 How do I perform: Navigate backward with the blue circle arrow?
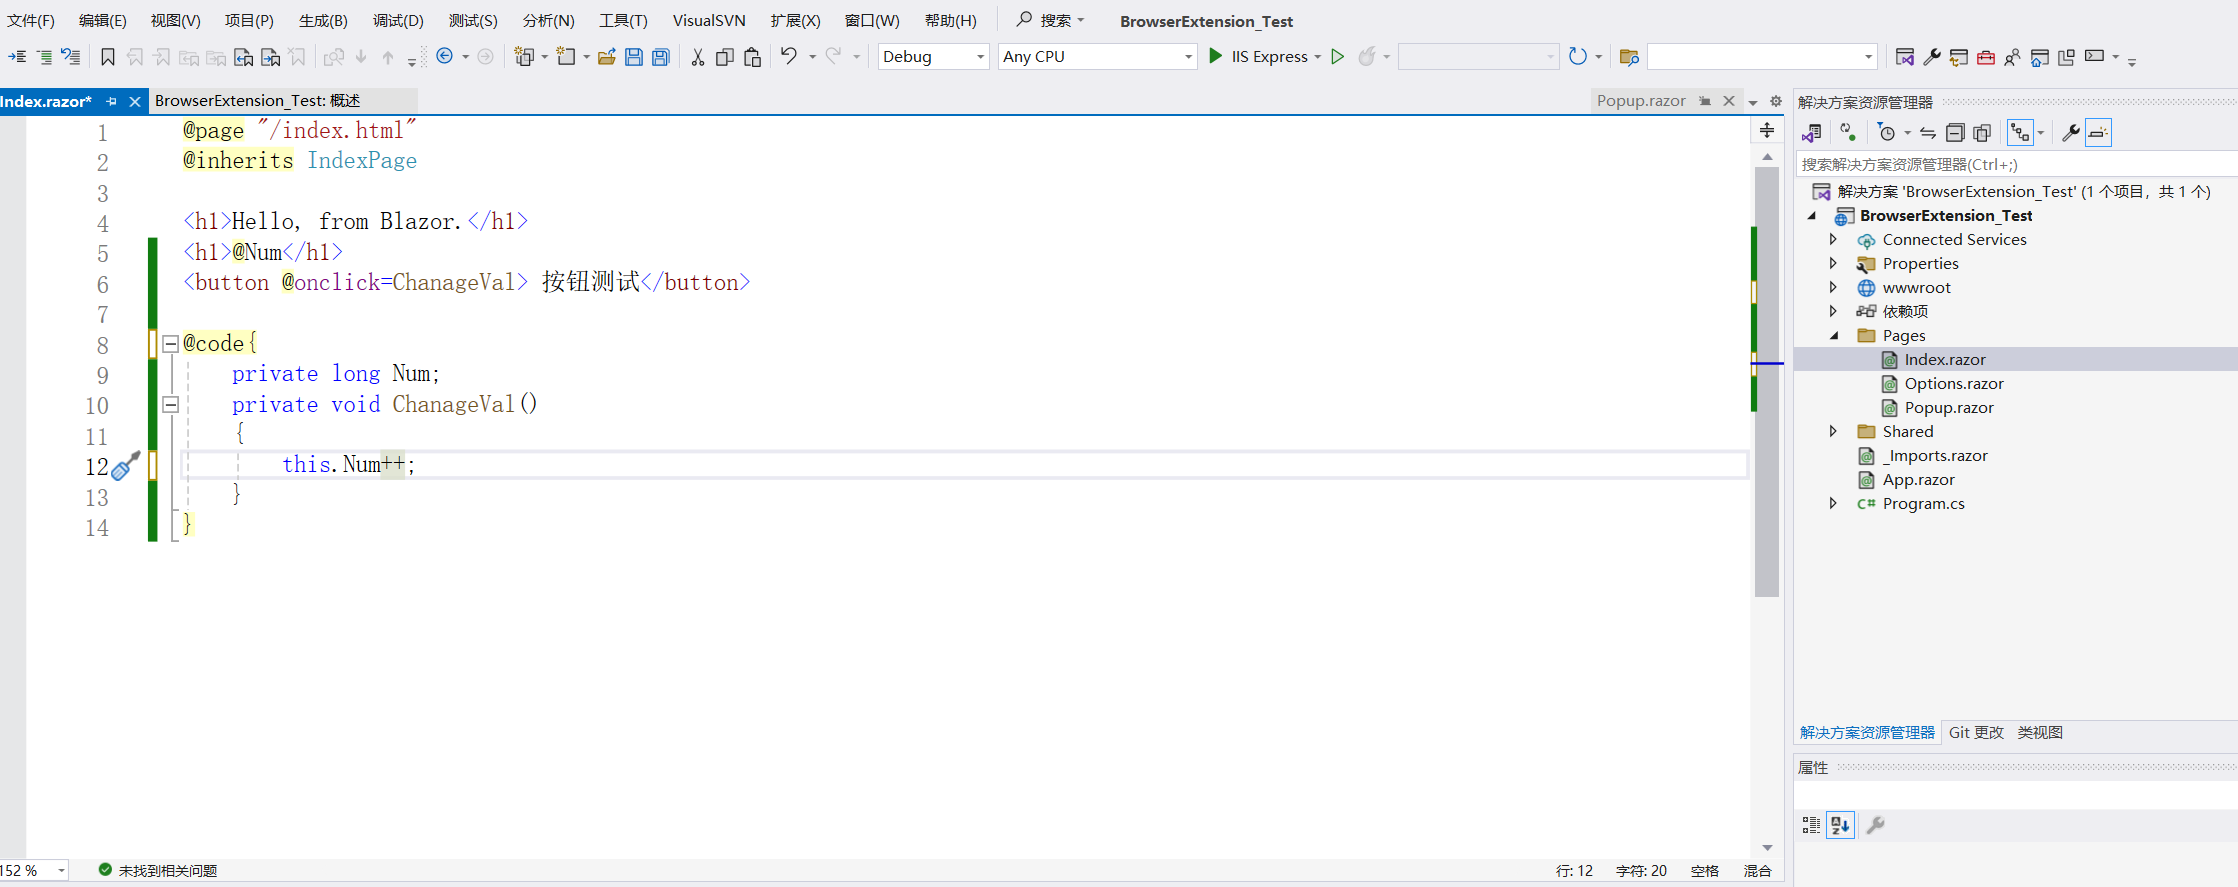(445, 56)
